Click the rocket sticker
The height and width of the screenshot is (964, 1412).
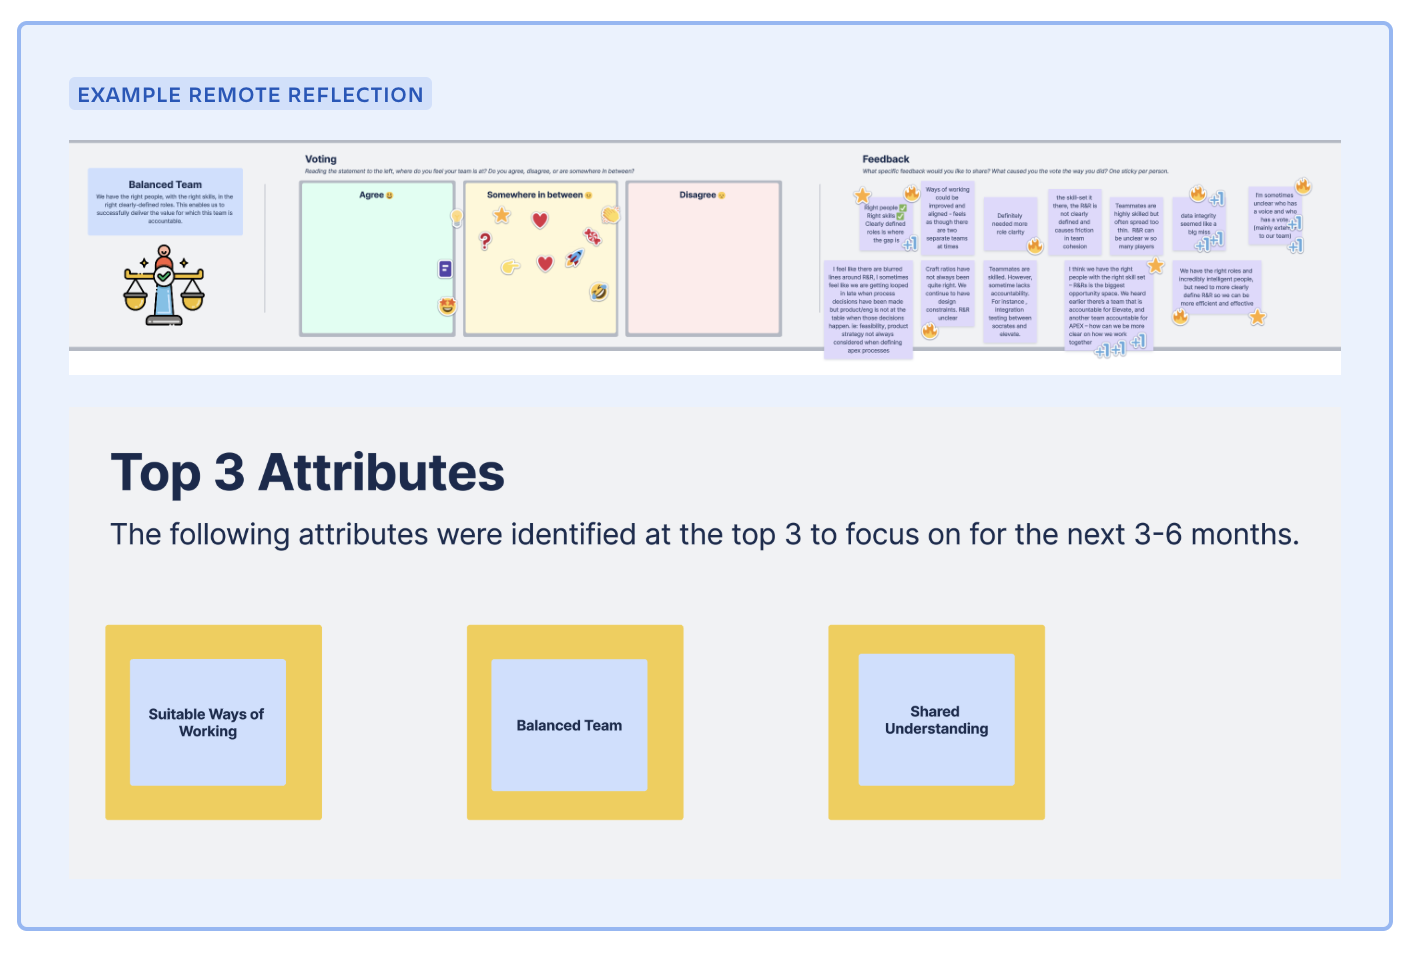point(574,258)
